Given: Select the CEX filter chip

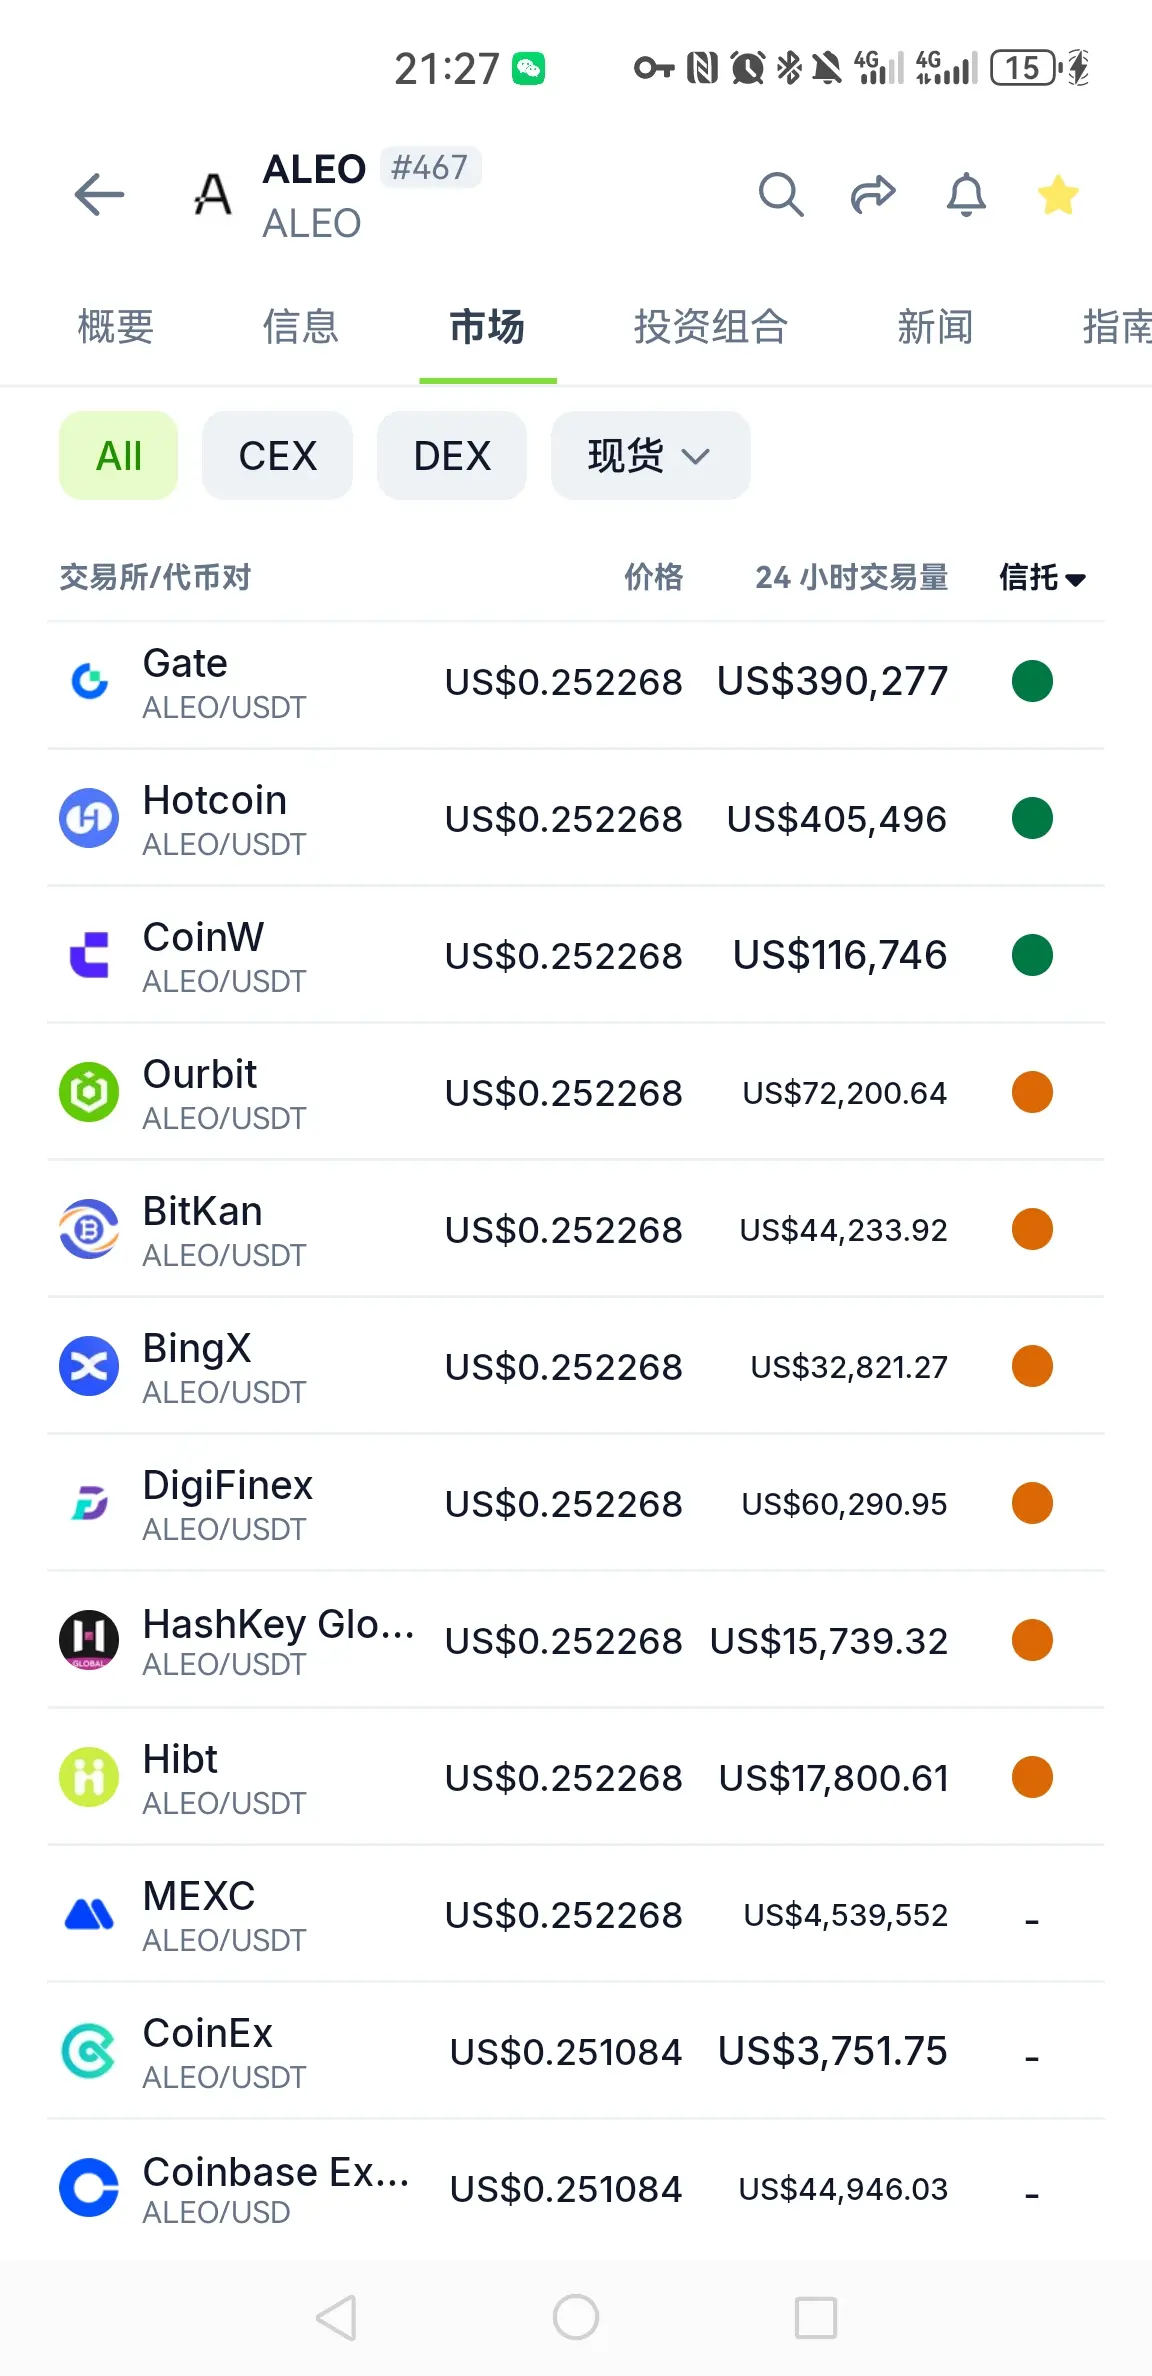Looking at the screenshot, I should point(277,456).
